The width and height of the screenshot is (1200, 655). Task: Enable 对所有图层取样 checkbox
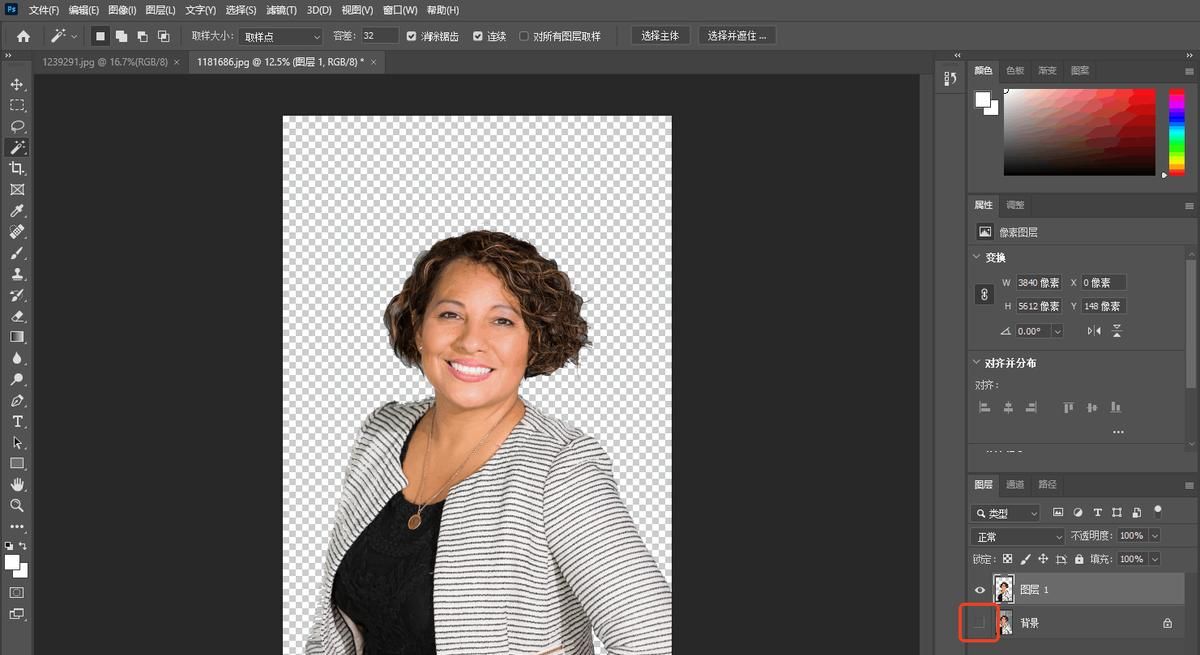tap(524, 36)
